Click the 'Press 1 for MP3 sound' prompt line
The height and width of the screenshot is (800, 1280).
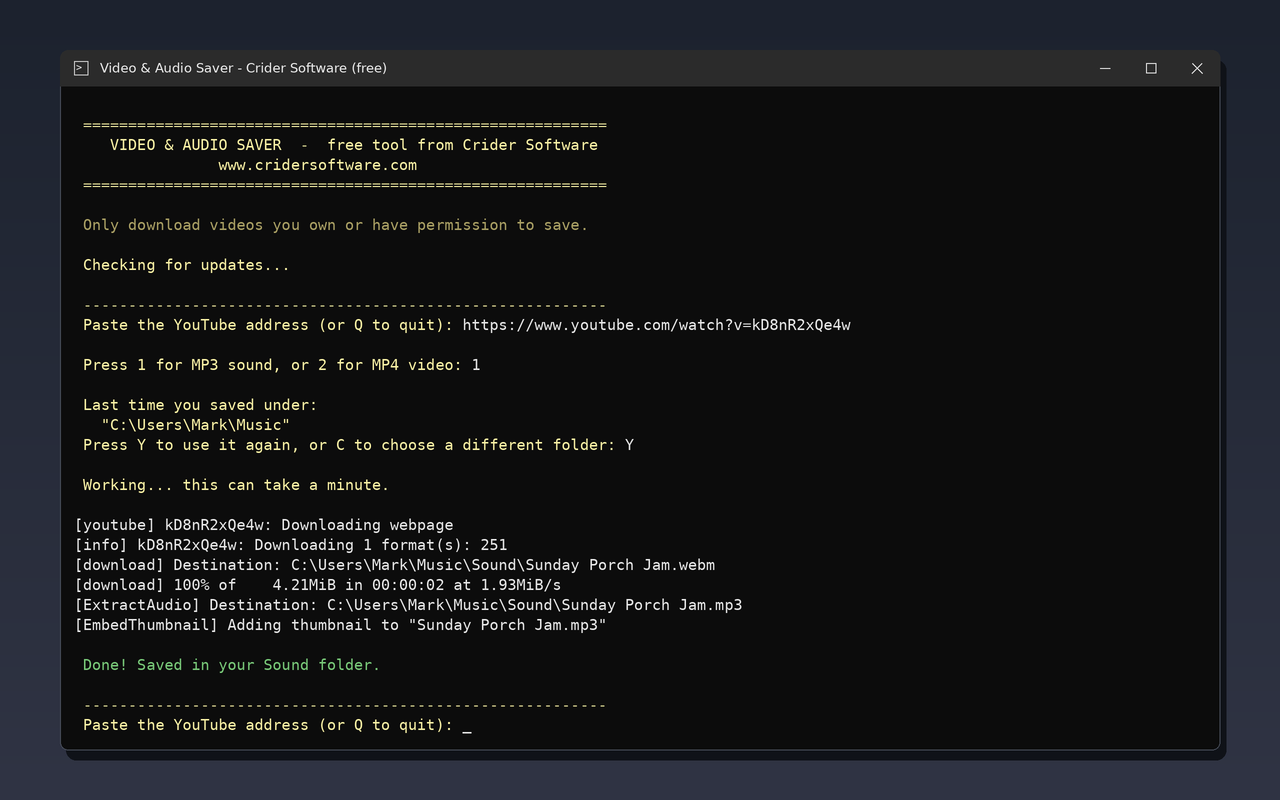(281, 365)
